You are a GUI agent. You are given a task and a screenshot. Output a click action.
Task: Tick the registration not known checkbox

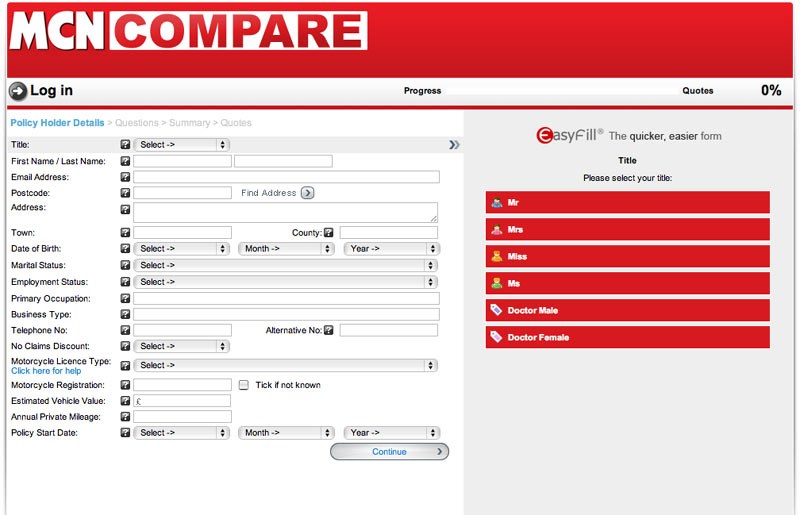click(x=244, y=385)
